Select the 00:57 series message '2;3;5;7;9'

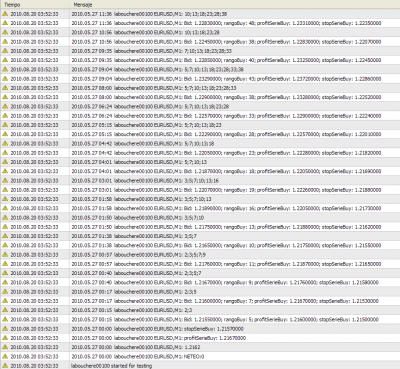click(x=139, y=255)
